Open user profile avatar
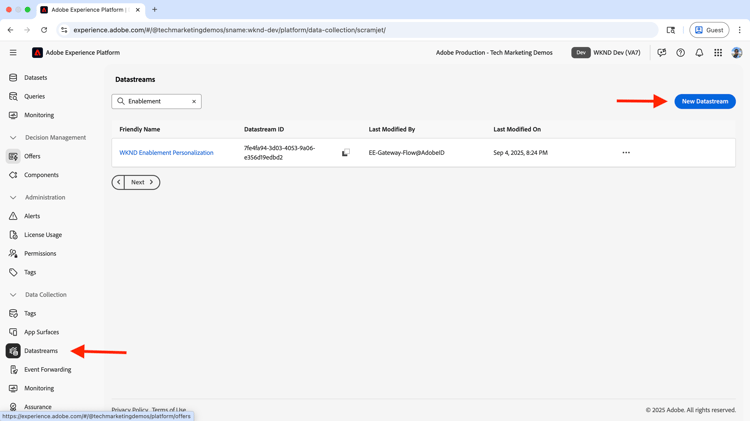 (737, 53)
